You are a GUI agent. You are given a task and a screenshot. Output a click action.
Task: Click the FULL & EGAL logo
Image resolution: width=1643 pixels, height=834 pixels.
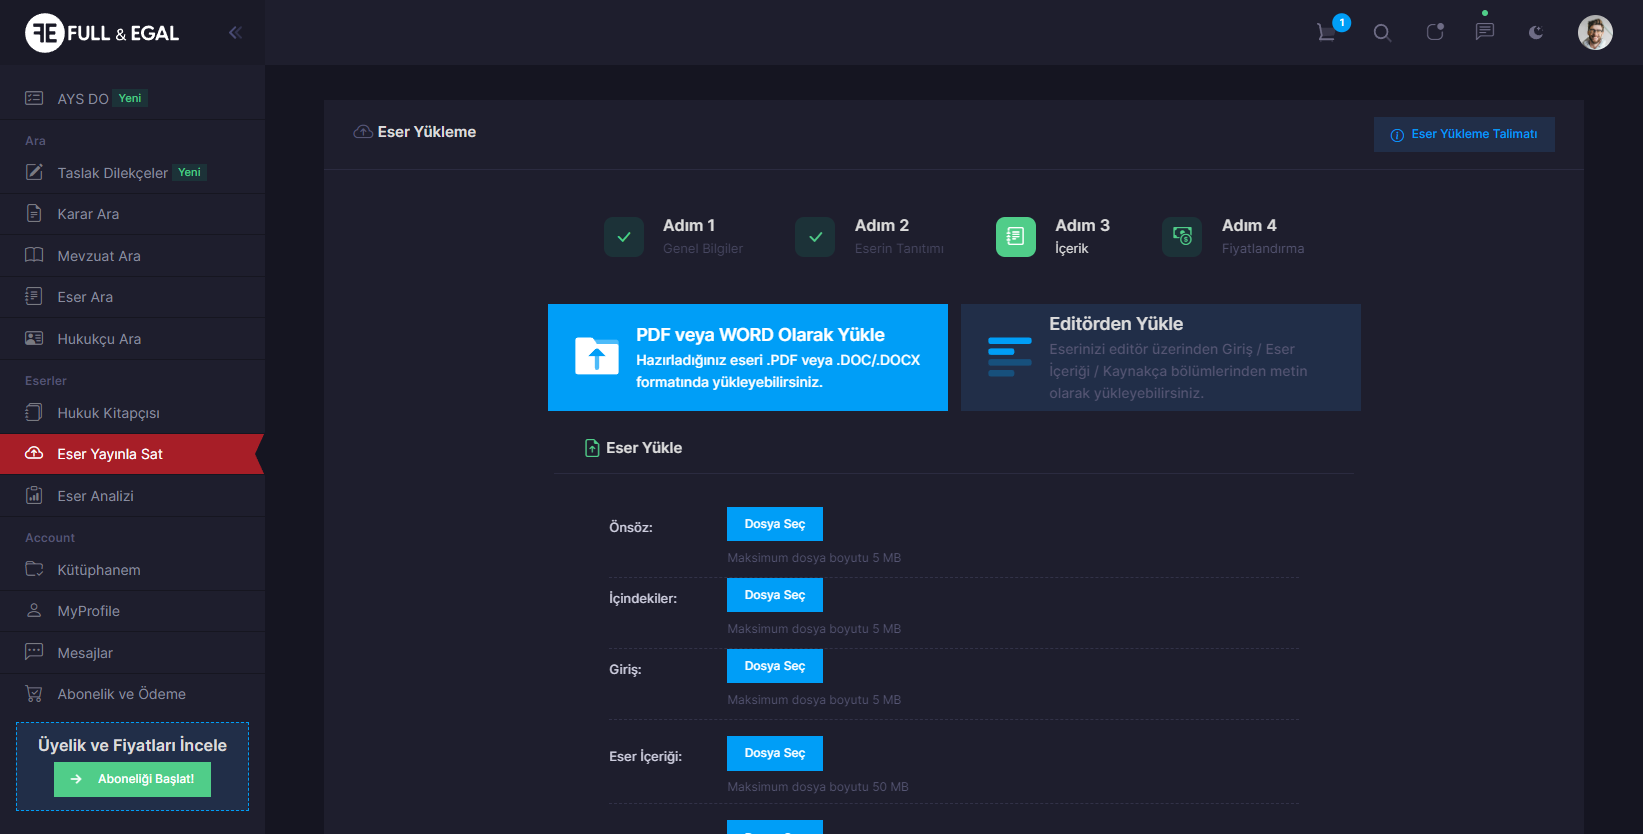pos(102,33)
